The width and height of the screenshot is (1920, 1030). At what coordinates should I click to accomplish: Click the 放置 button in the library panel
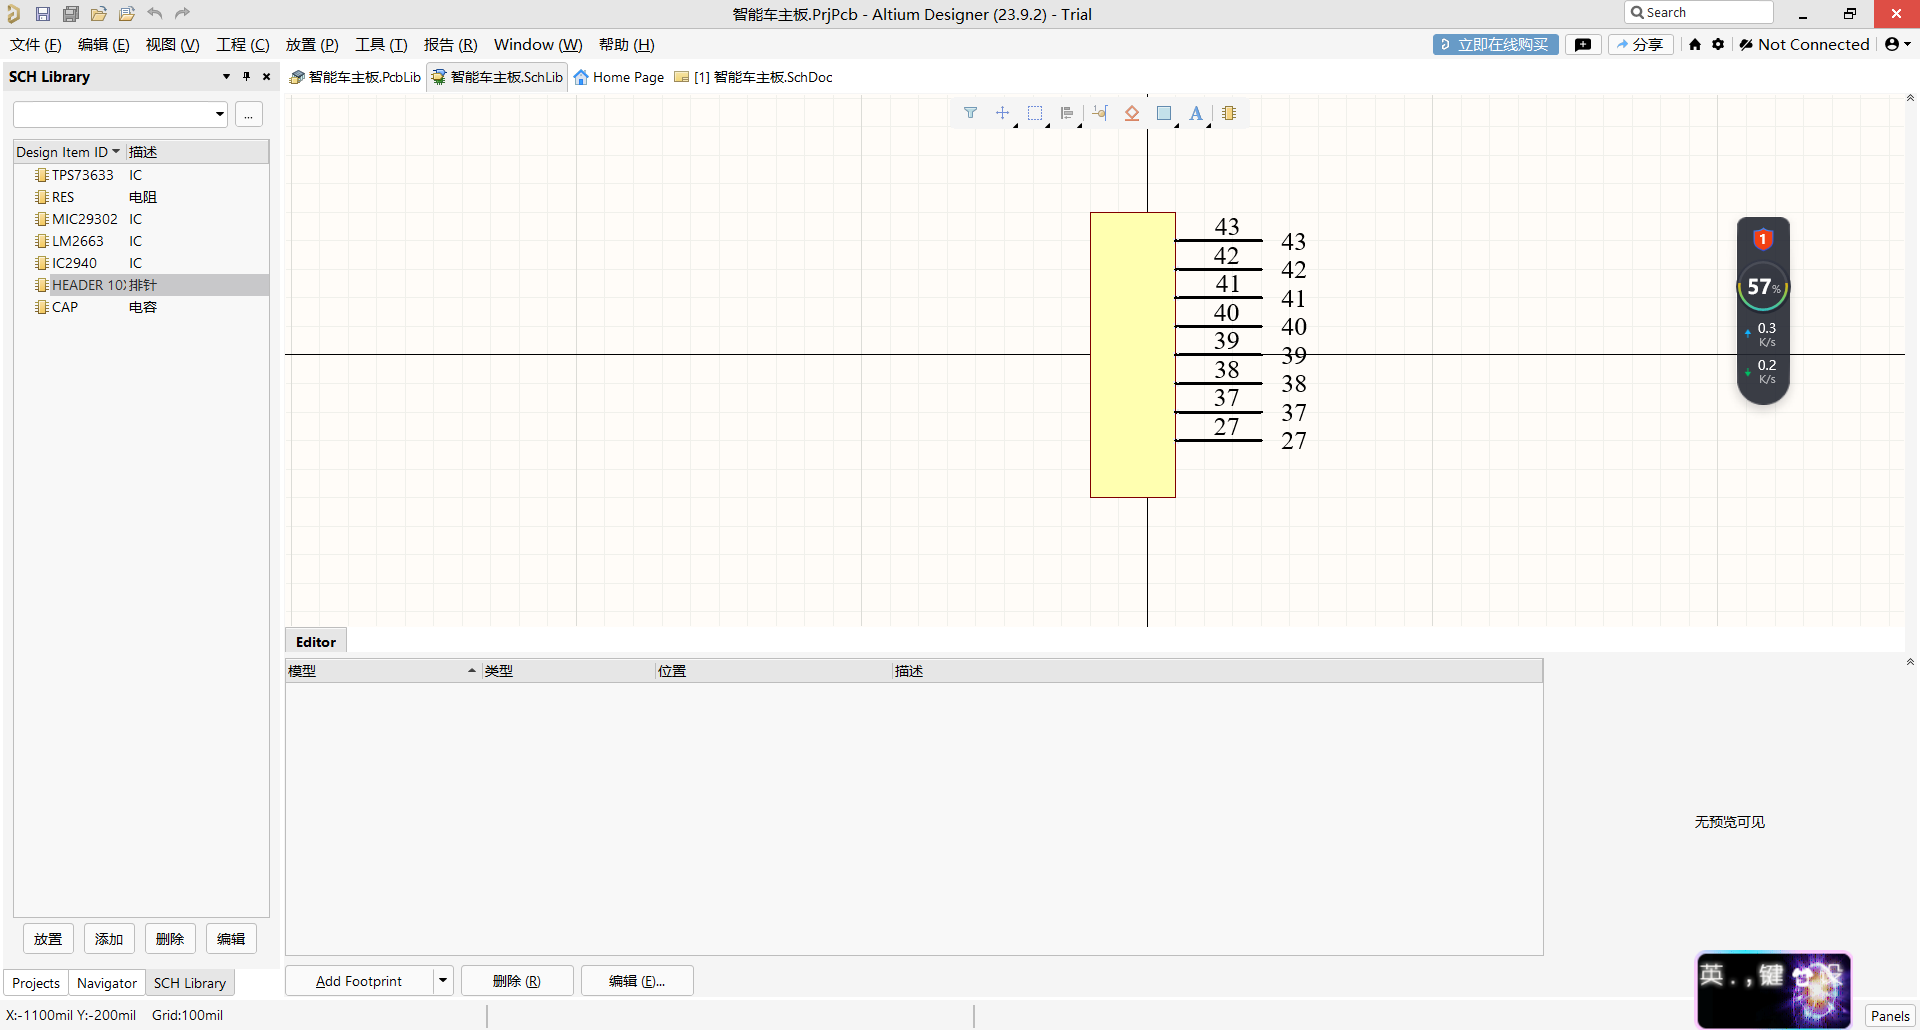coord(48,939)
